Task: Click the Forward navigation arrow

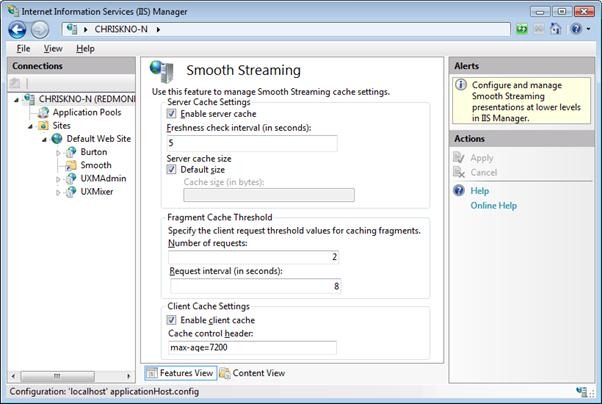Action: tap(40, 29)
